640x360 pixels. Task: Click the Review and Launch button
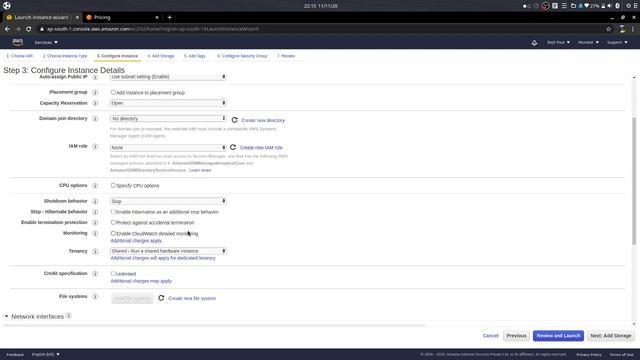tap(558, 336)
